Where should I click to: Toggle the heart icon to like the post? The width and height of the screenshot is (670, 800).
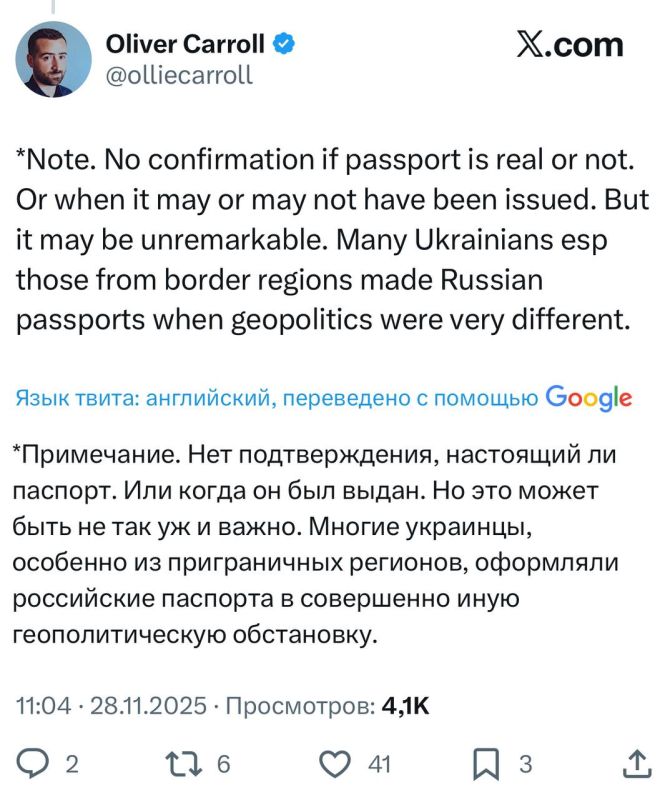click(x=334, y=762)
